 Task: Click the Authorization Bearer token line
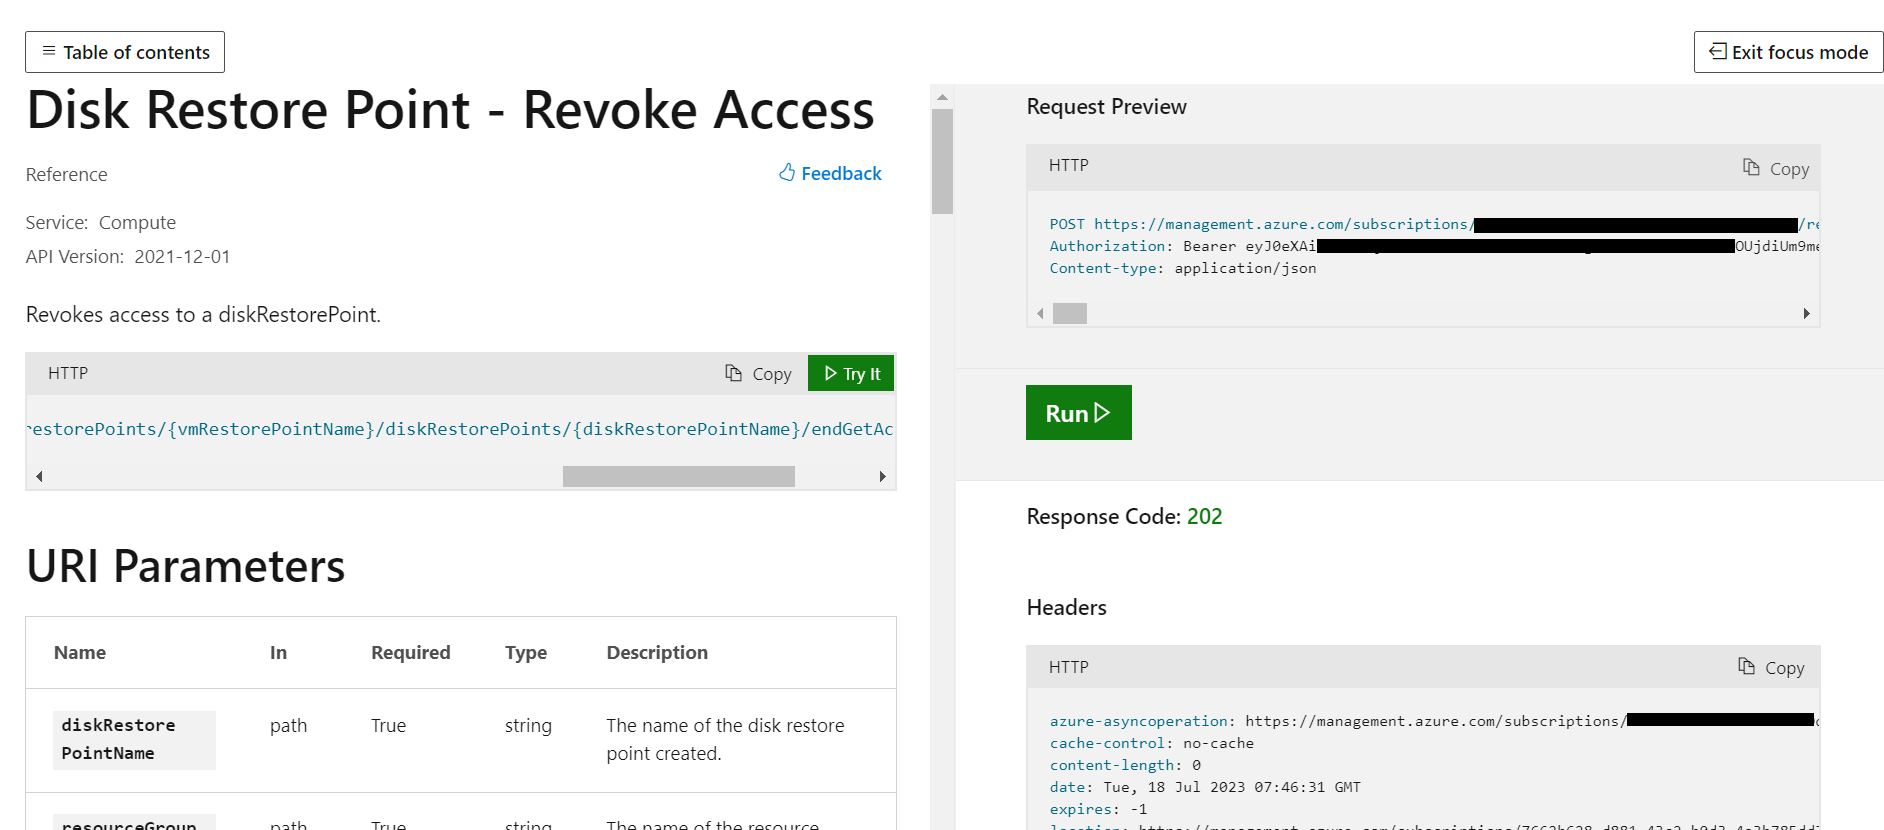[1434, 246]
